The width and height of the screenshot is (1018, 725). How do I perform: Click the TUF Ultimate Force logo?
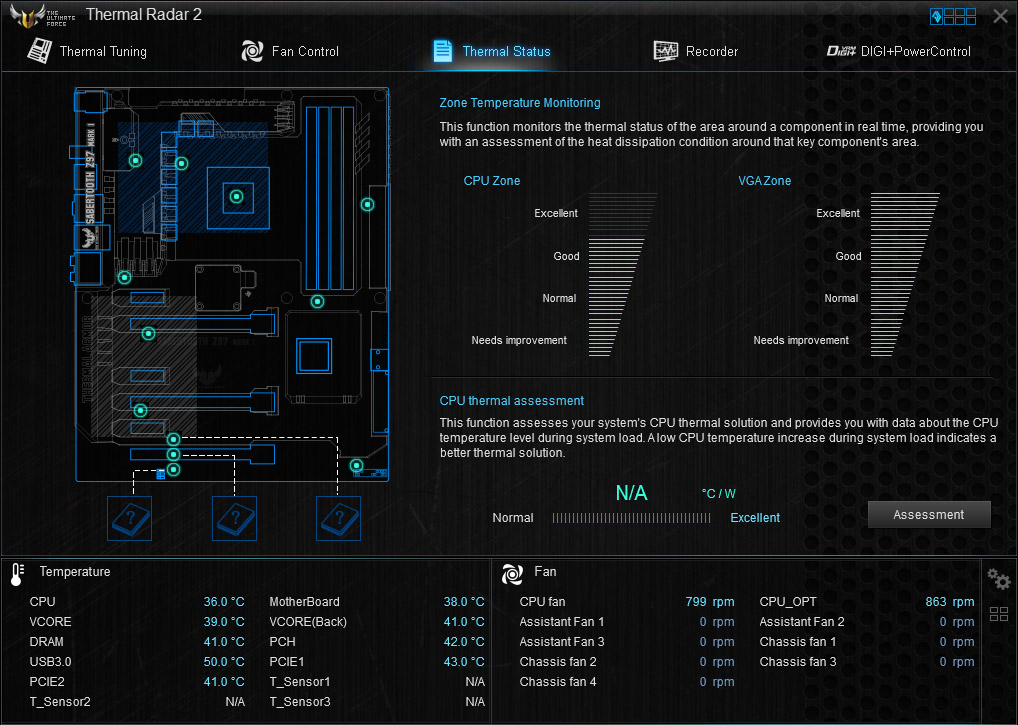point(42,16)
